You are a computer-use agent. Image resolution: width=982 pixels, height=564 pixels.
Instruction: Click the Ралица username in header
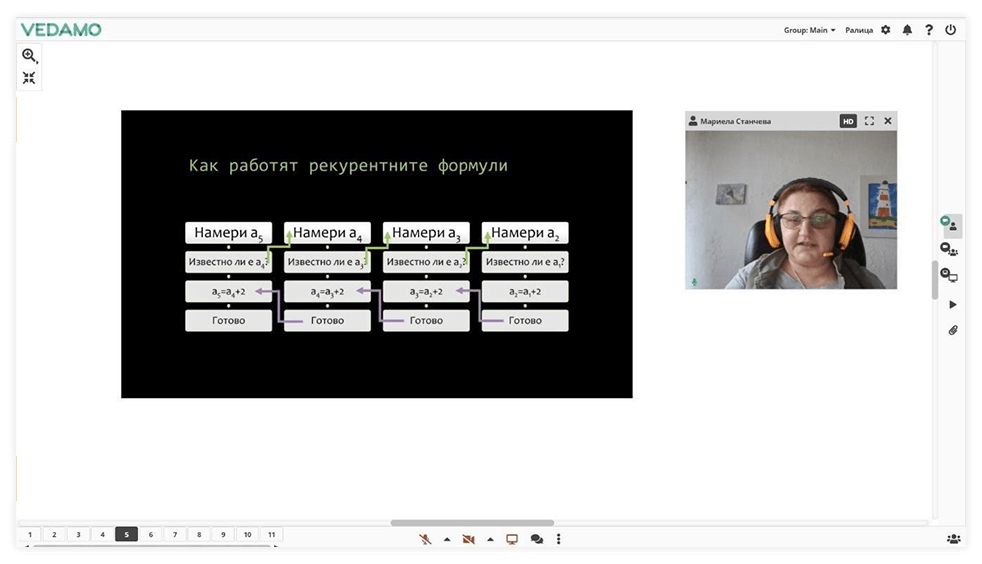(x=859, y=30)
